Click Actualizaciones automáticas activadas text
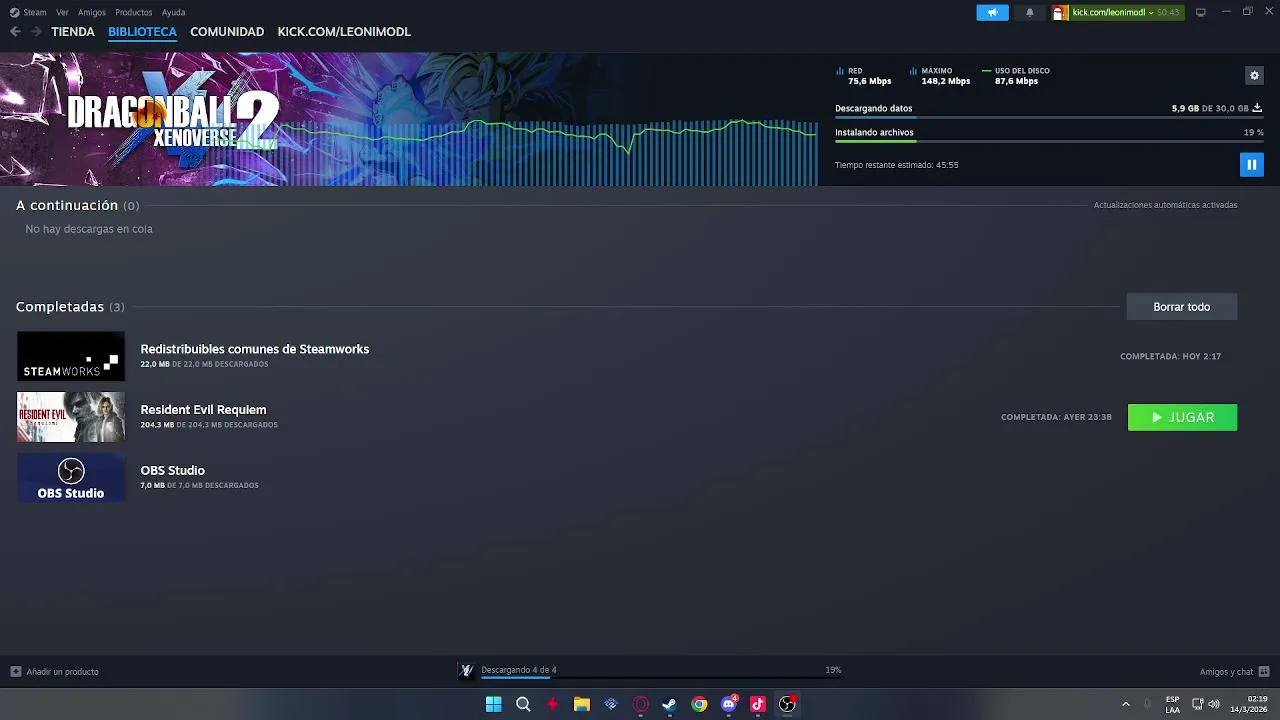Image resolution: width=1280 pixels, height=720 pixels. [x=1165, y=205]
